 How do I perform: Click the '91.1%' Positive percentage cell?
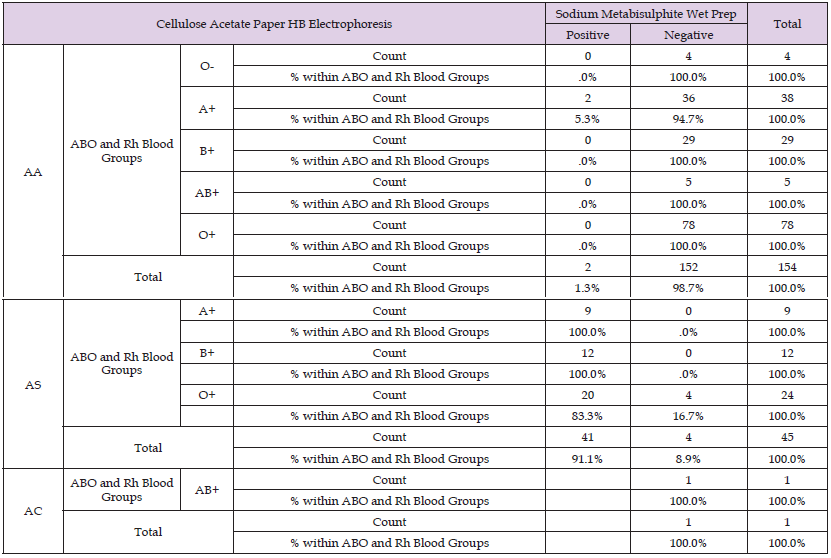[x=587, y=459]
